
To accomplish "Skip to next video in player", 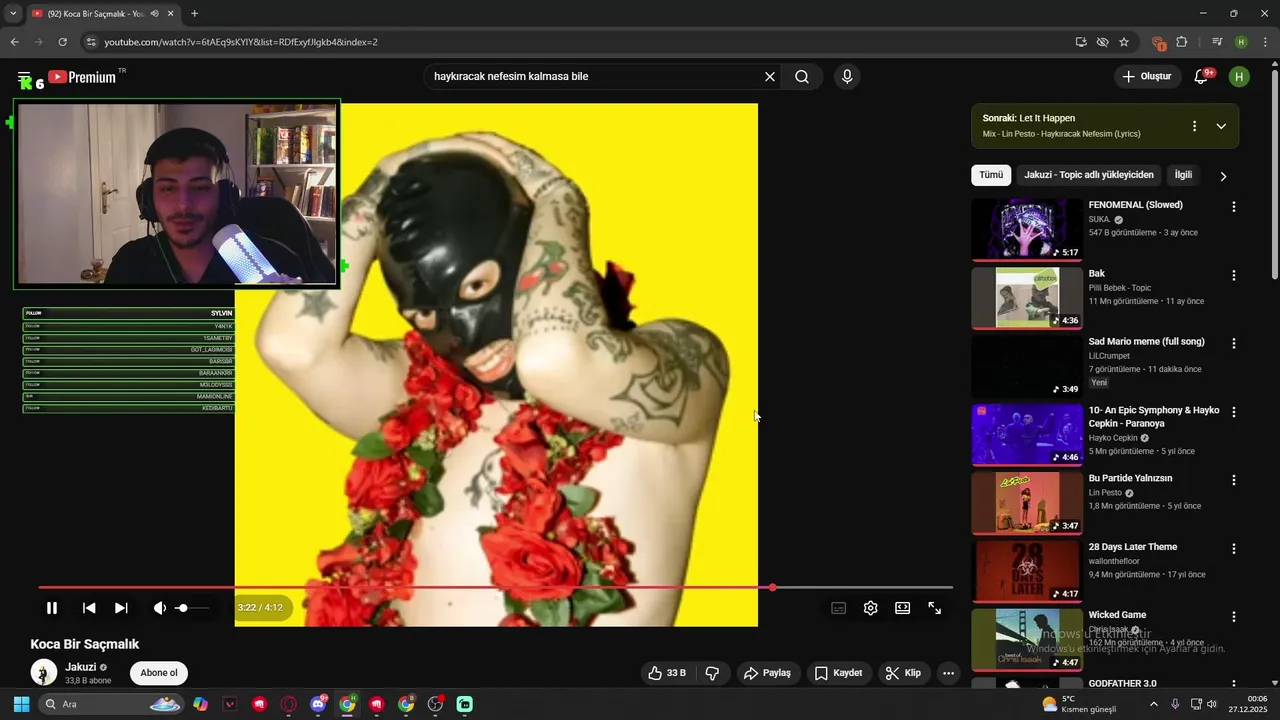I will click(121, 608).
